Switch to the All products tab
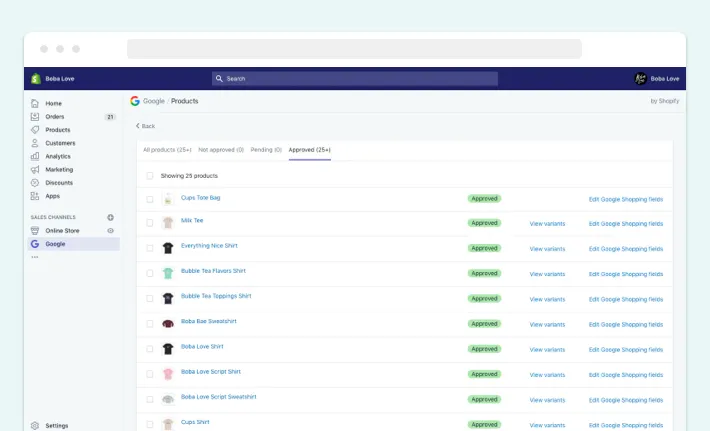Image resolution: width=710 pixels, height=431 pixels. [167, 150]
